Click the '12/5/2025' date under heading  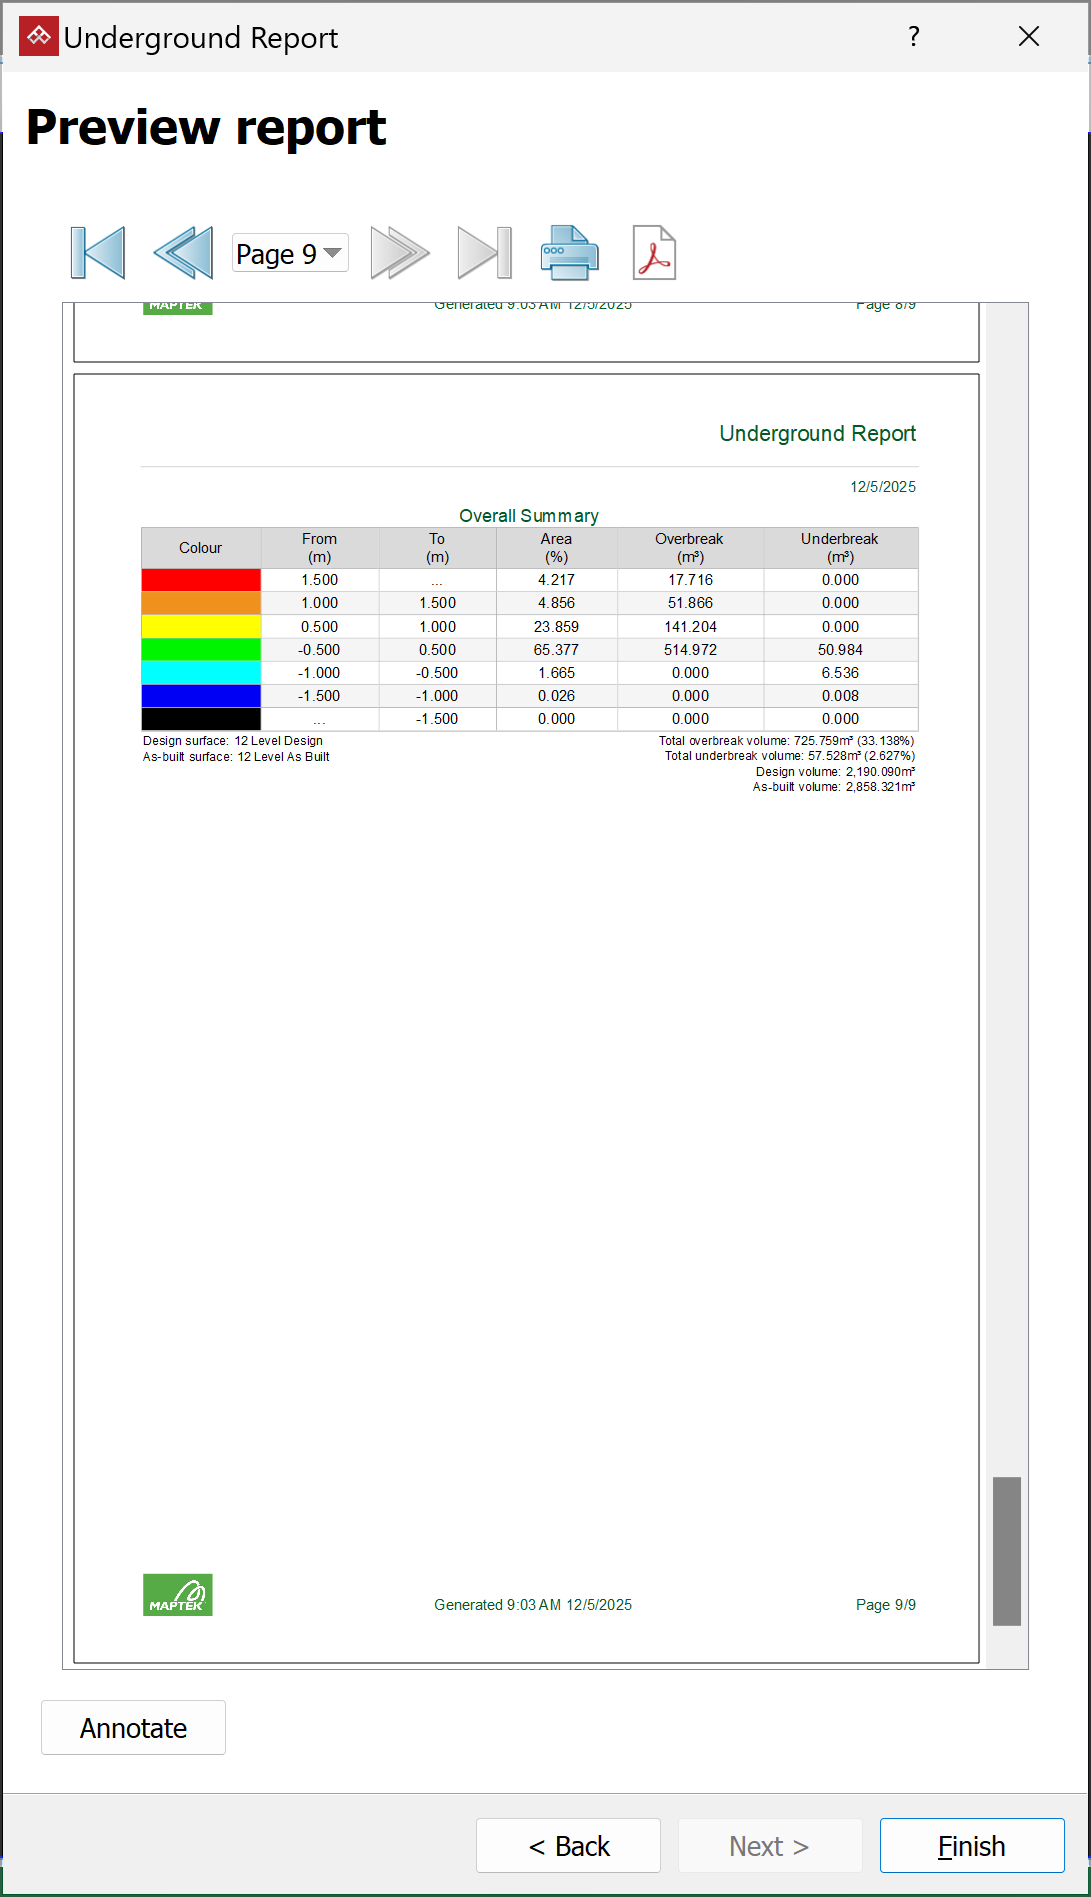tap(883, 487)
